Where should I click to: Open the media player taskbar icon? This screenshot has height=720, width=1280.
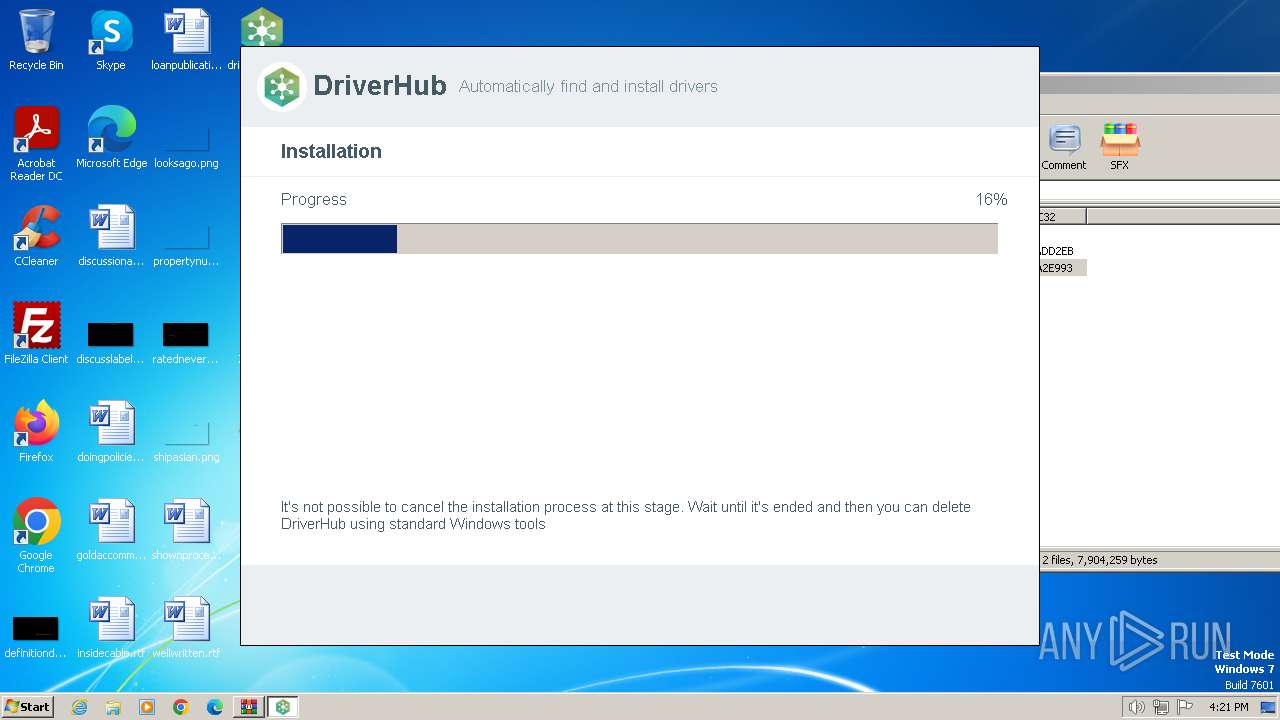point(147,707)
